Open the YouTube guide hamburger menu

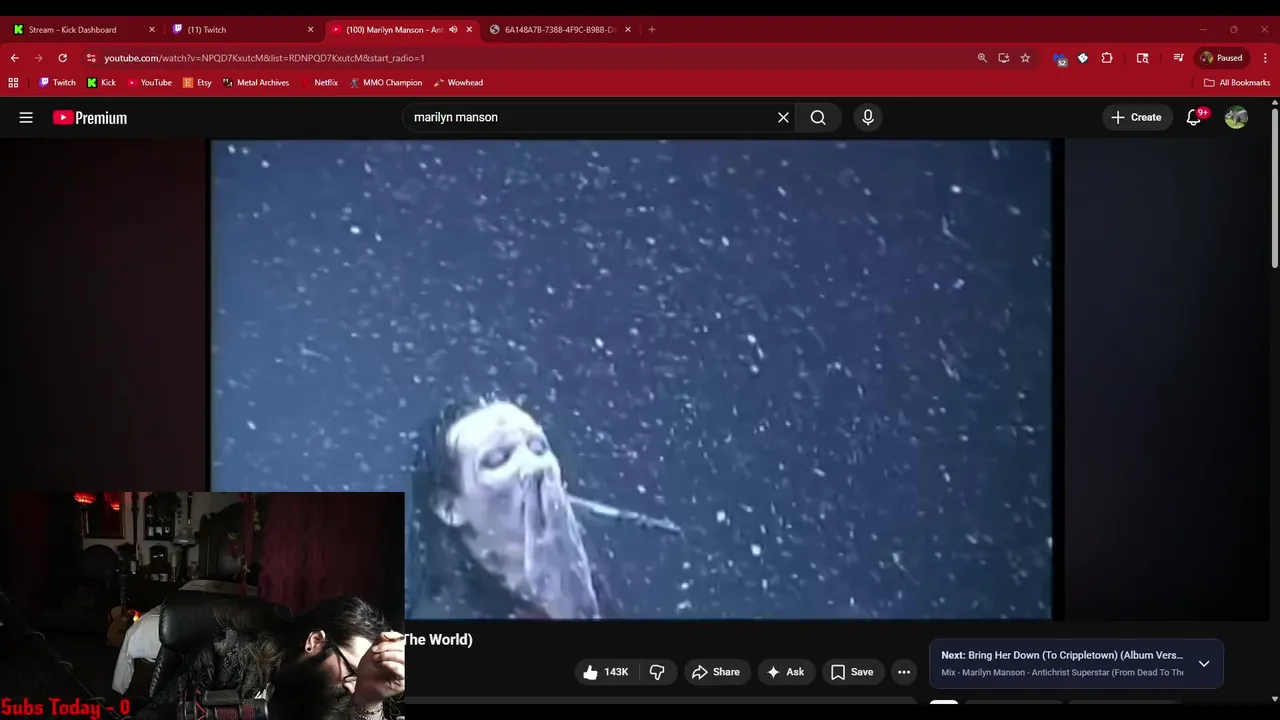pos(26,117)
